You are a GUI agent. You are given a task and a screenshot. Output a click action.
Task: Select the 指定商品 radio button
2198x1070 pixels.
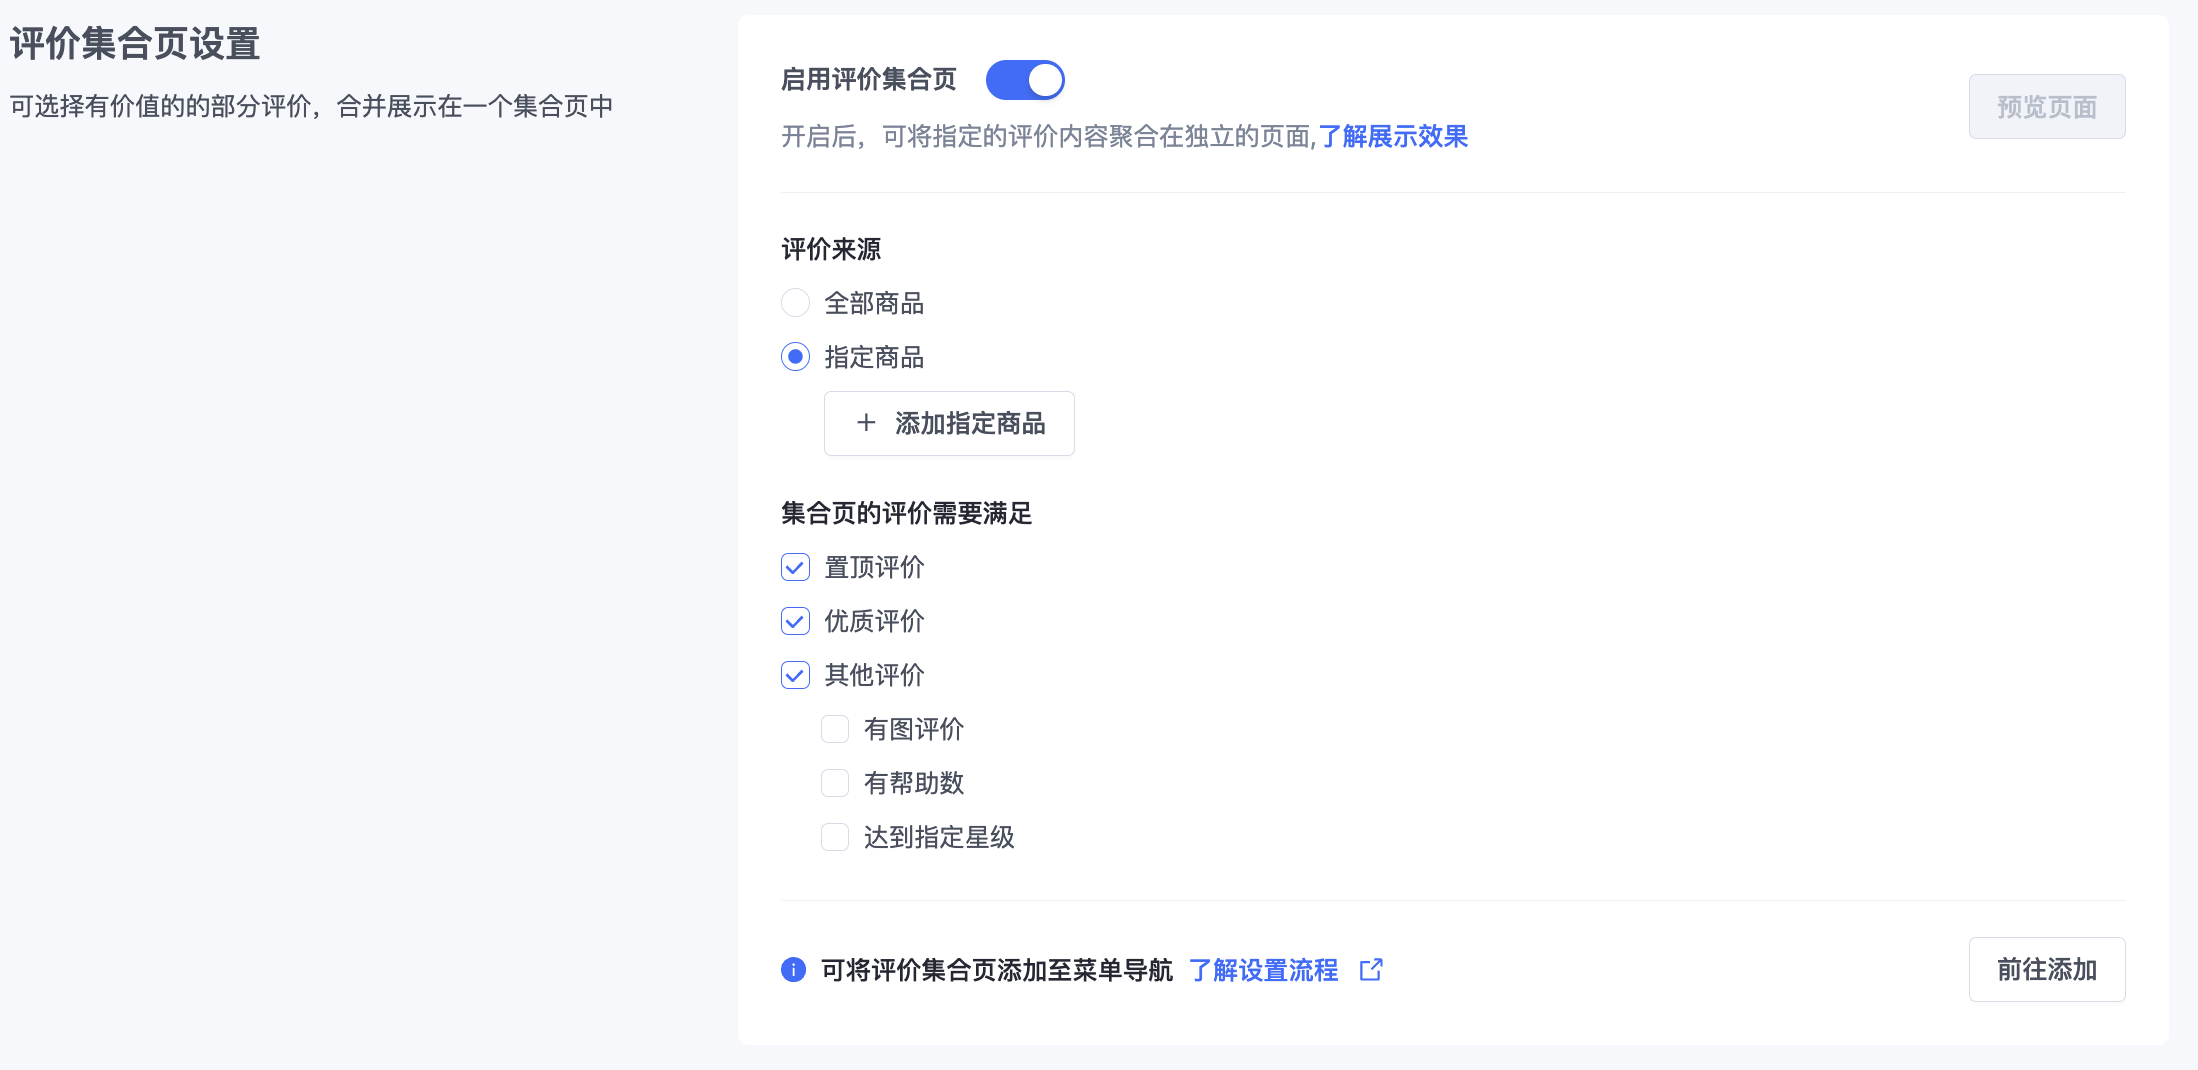coord(795,357)
